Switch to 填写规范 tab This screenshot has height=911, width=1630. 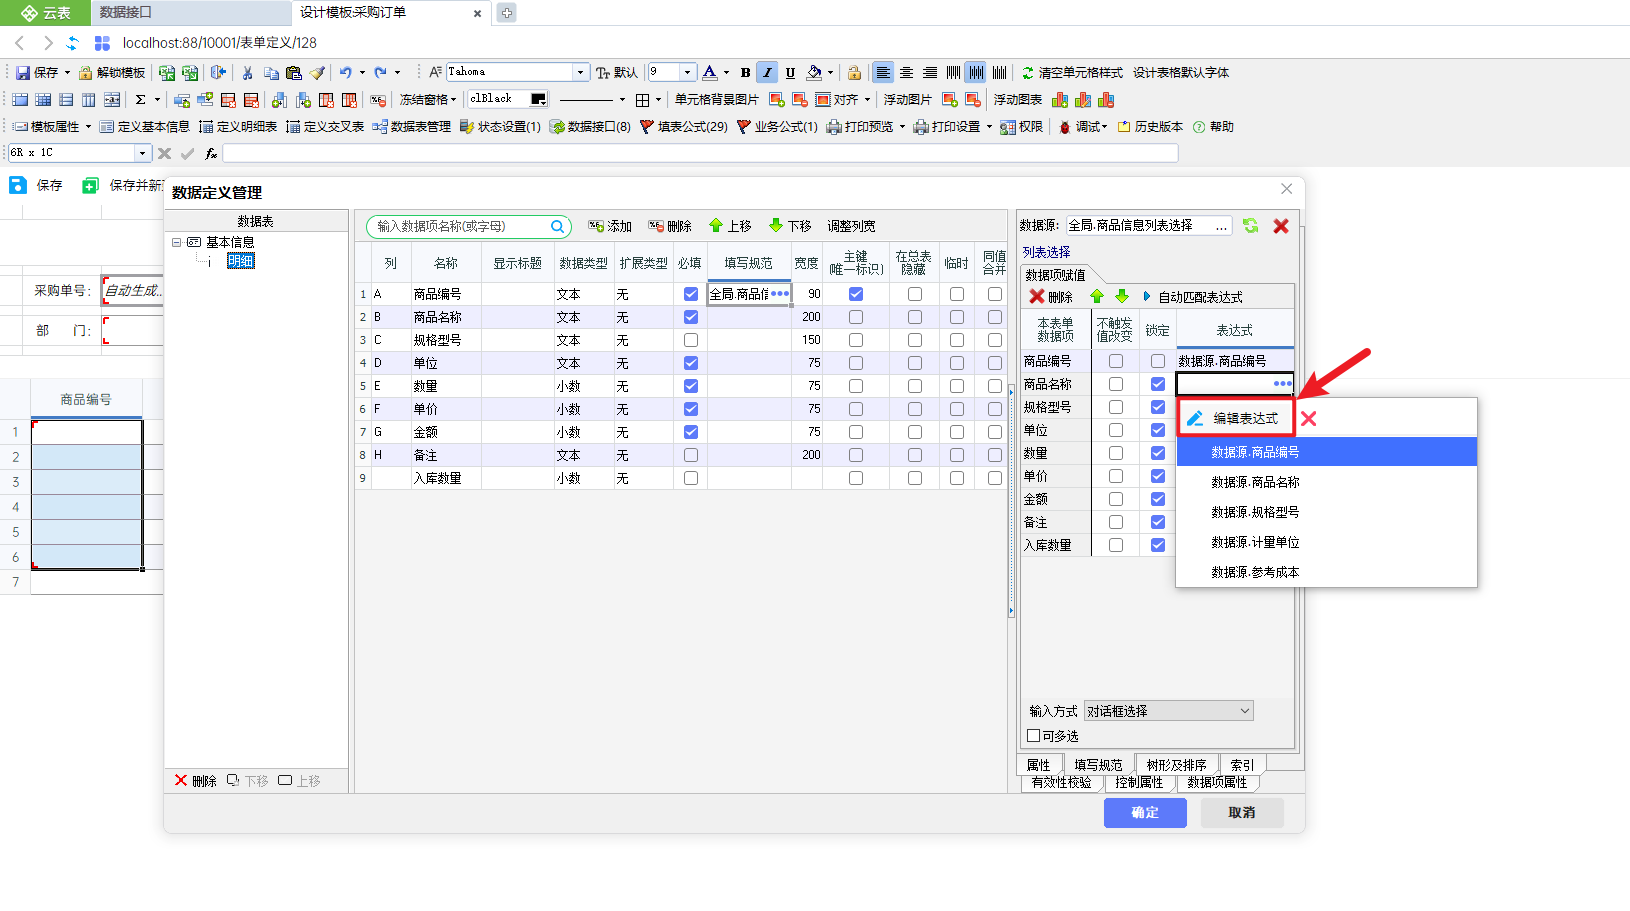[1098, 764]
